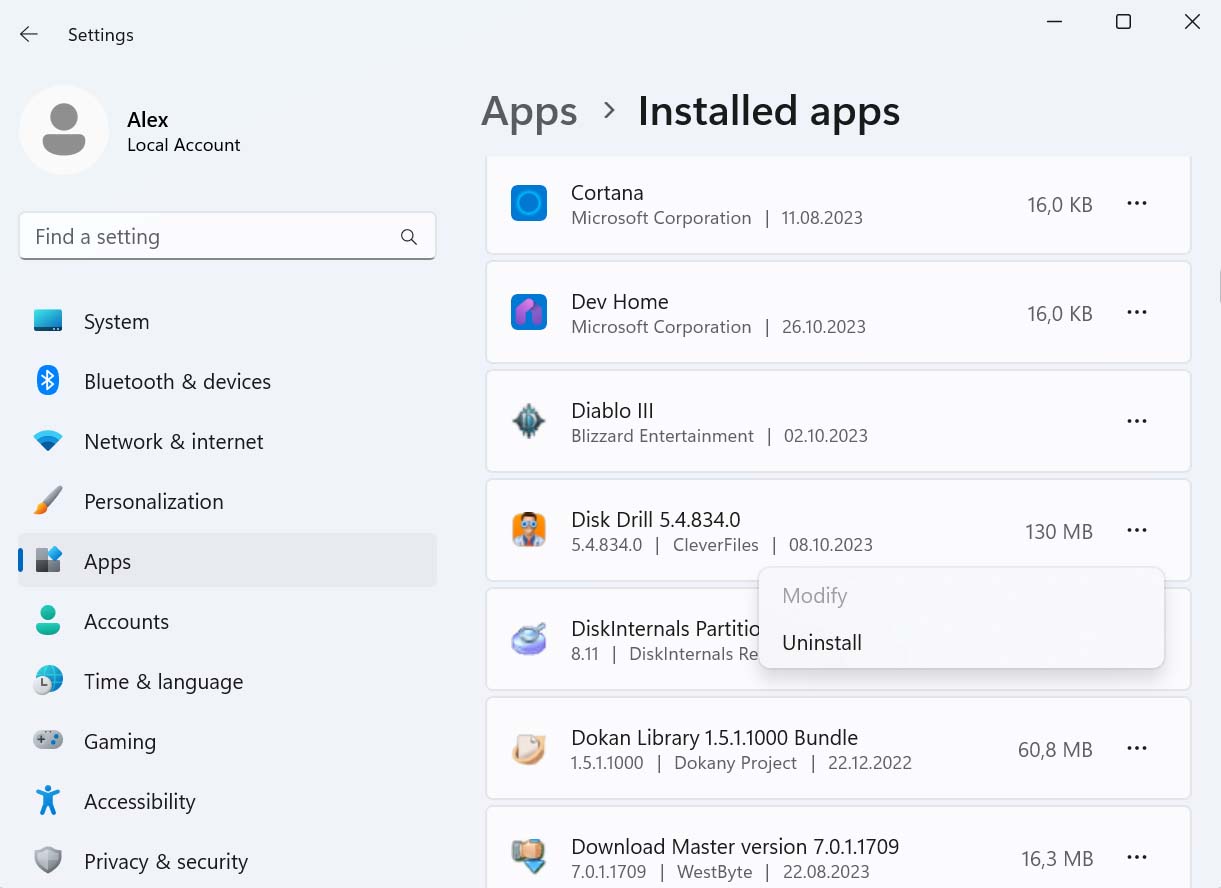1221x888 pixels.
Task: Click the Dev Home app icon
Action: [529, 313]
